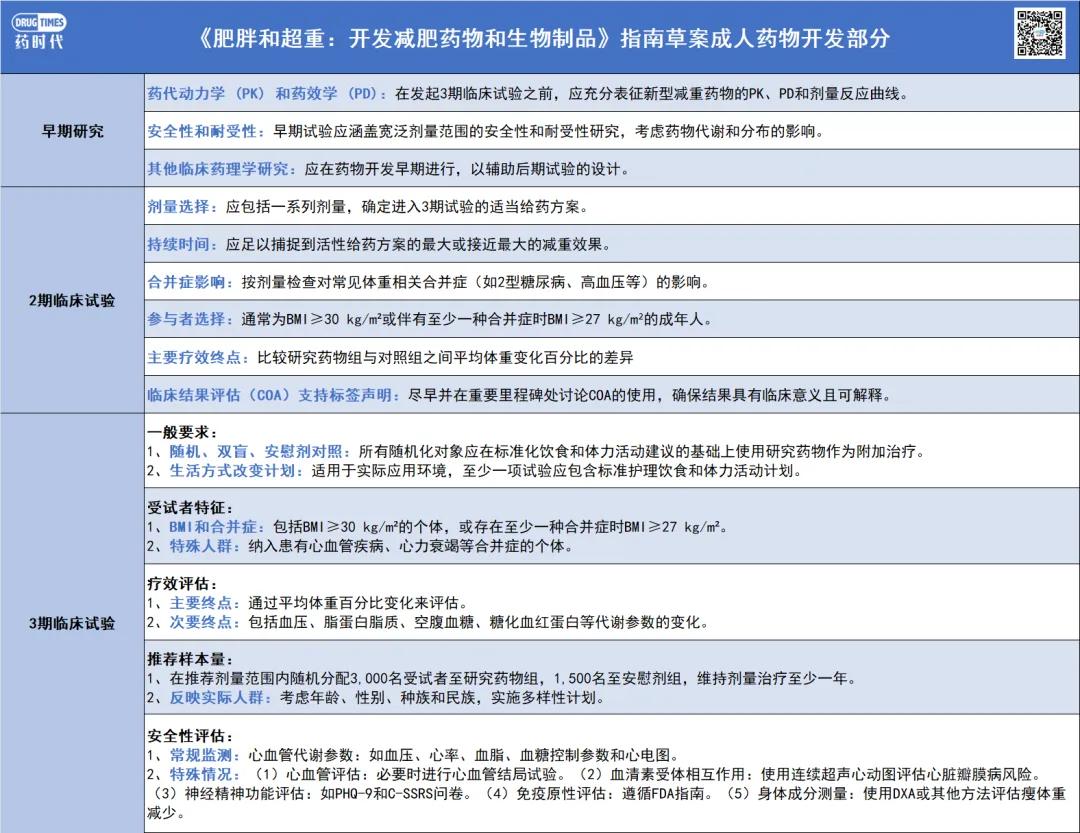Select the 2期临床试验 row header
This screenshot has height=833, width=1080.
point(72,300)
